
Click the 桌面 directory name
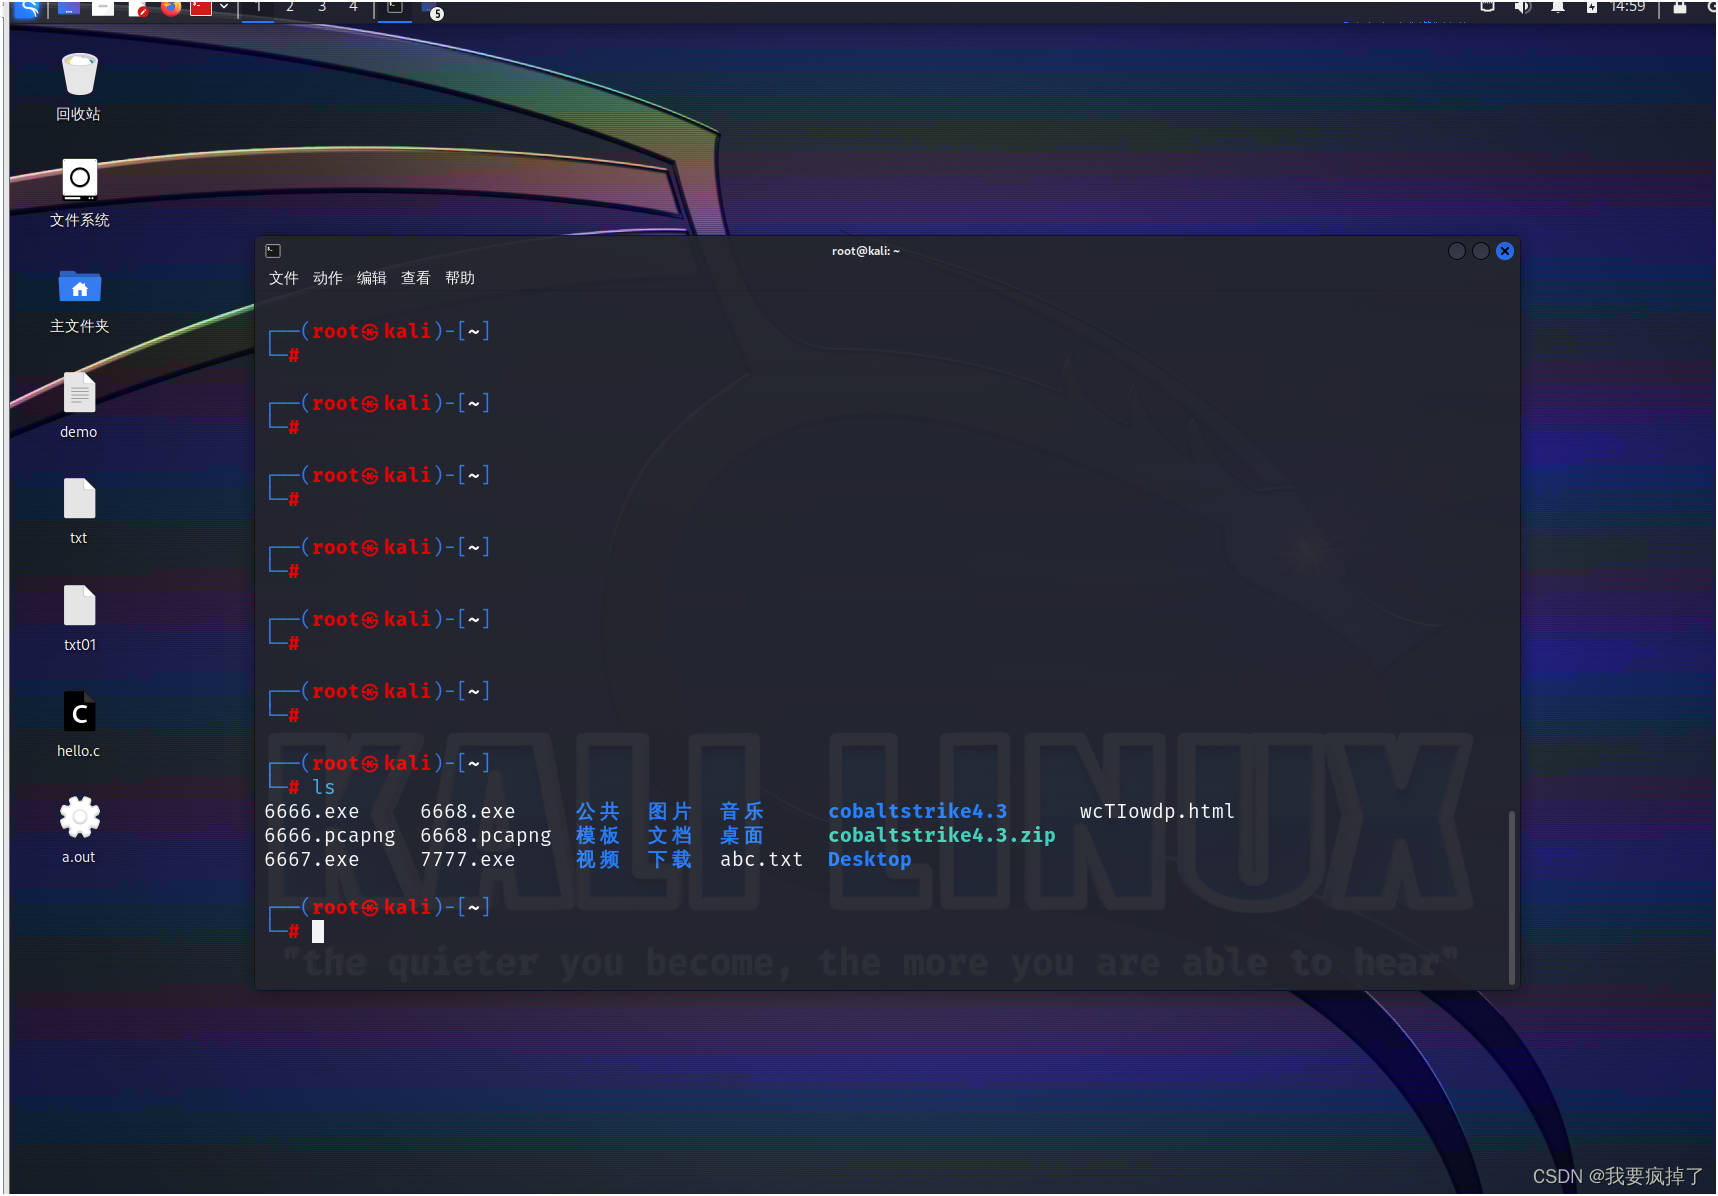pos(742,835)
